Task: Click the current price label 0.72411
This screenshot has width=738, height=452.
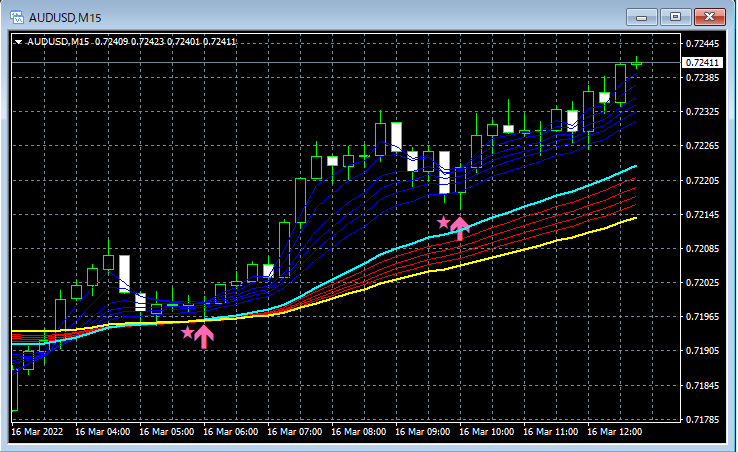Action: point(702,63)
